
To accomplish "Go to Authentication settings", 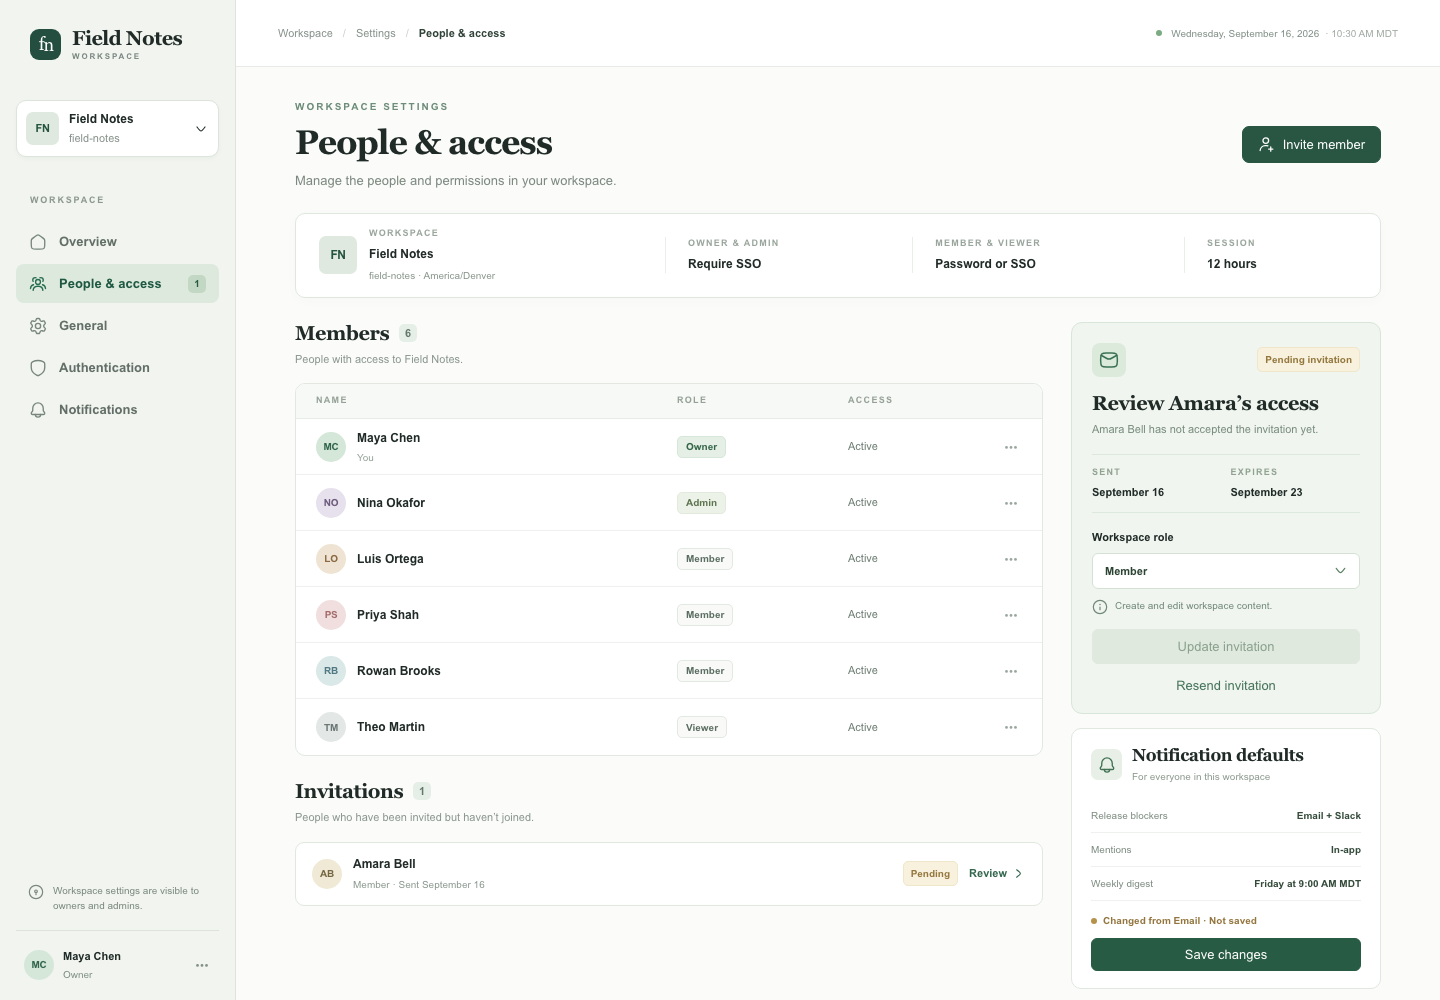I will pos(117,368).
